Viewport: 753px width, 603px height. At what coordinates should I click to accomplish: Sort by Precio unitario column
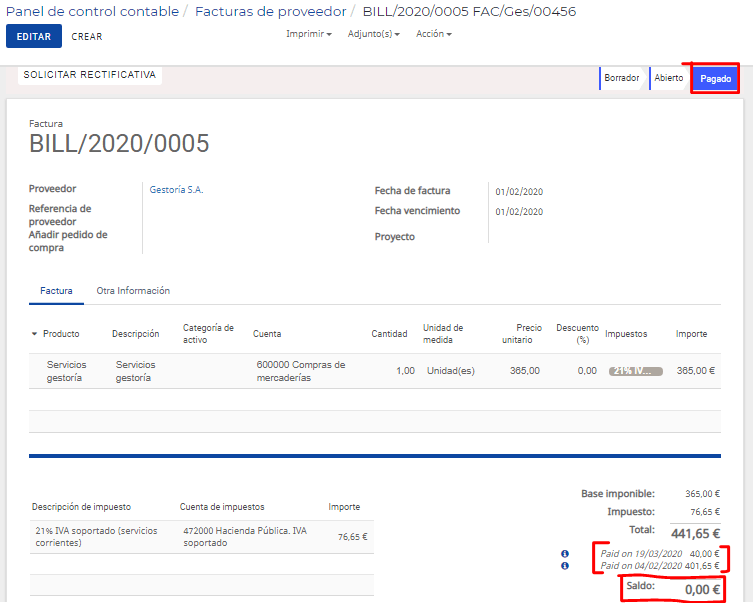coord(522,334)
